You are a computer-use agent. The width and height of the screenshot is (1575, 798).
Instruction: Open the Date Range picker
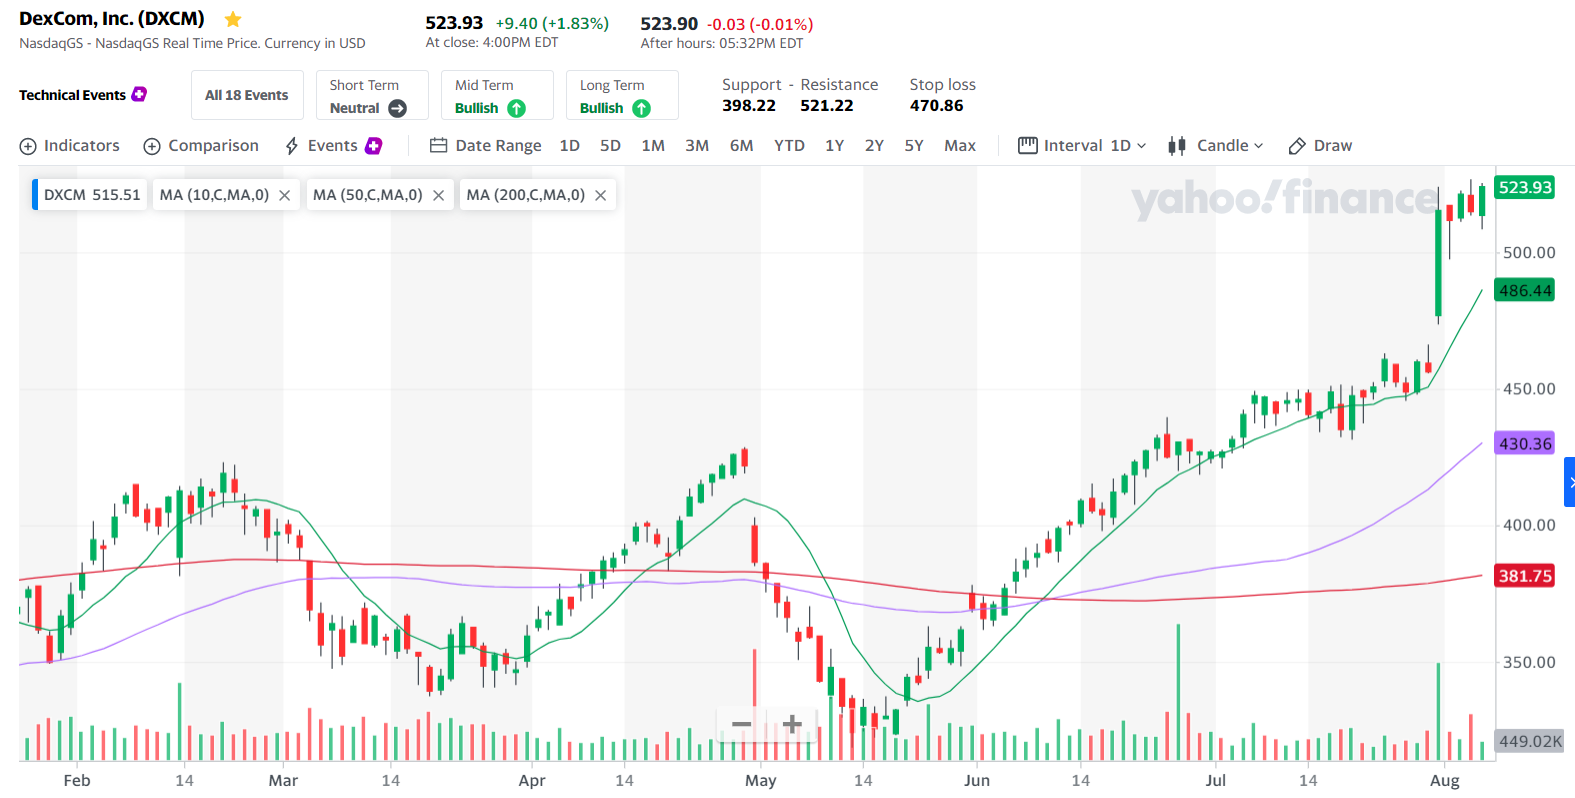(486, 146)
